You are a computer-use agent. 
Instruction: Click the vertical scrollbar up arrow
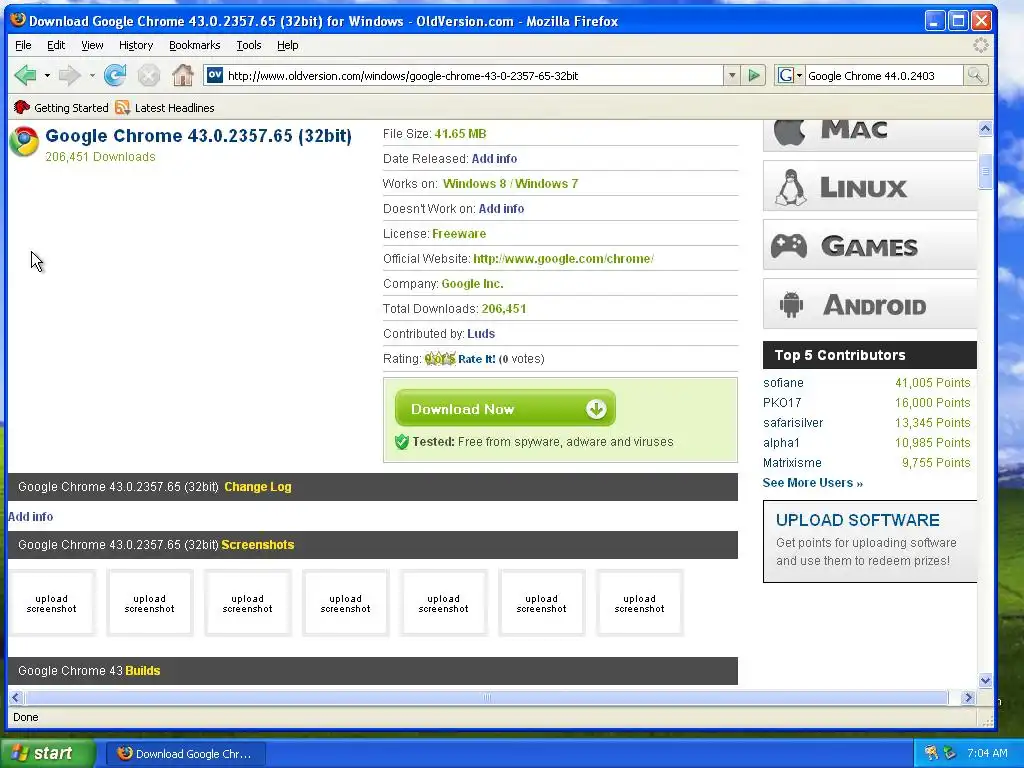click(985, 129)
